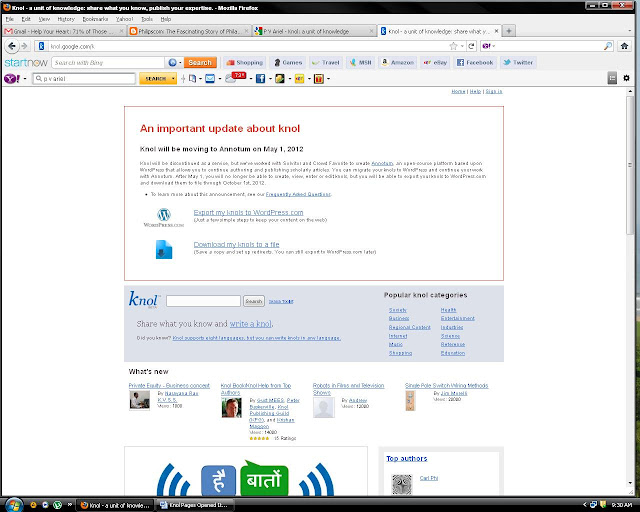Click the blue download file icon
640x512 pixels.
[164, 249]
